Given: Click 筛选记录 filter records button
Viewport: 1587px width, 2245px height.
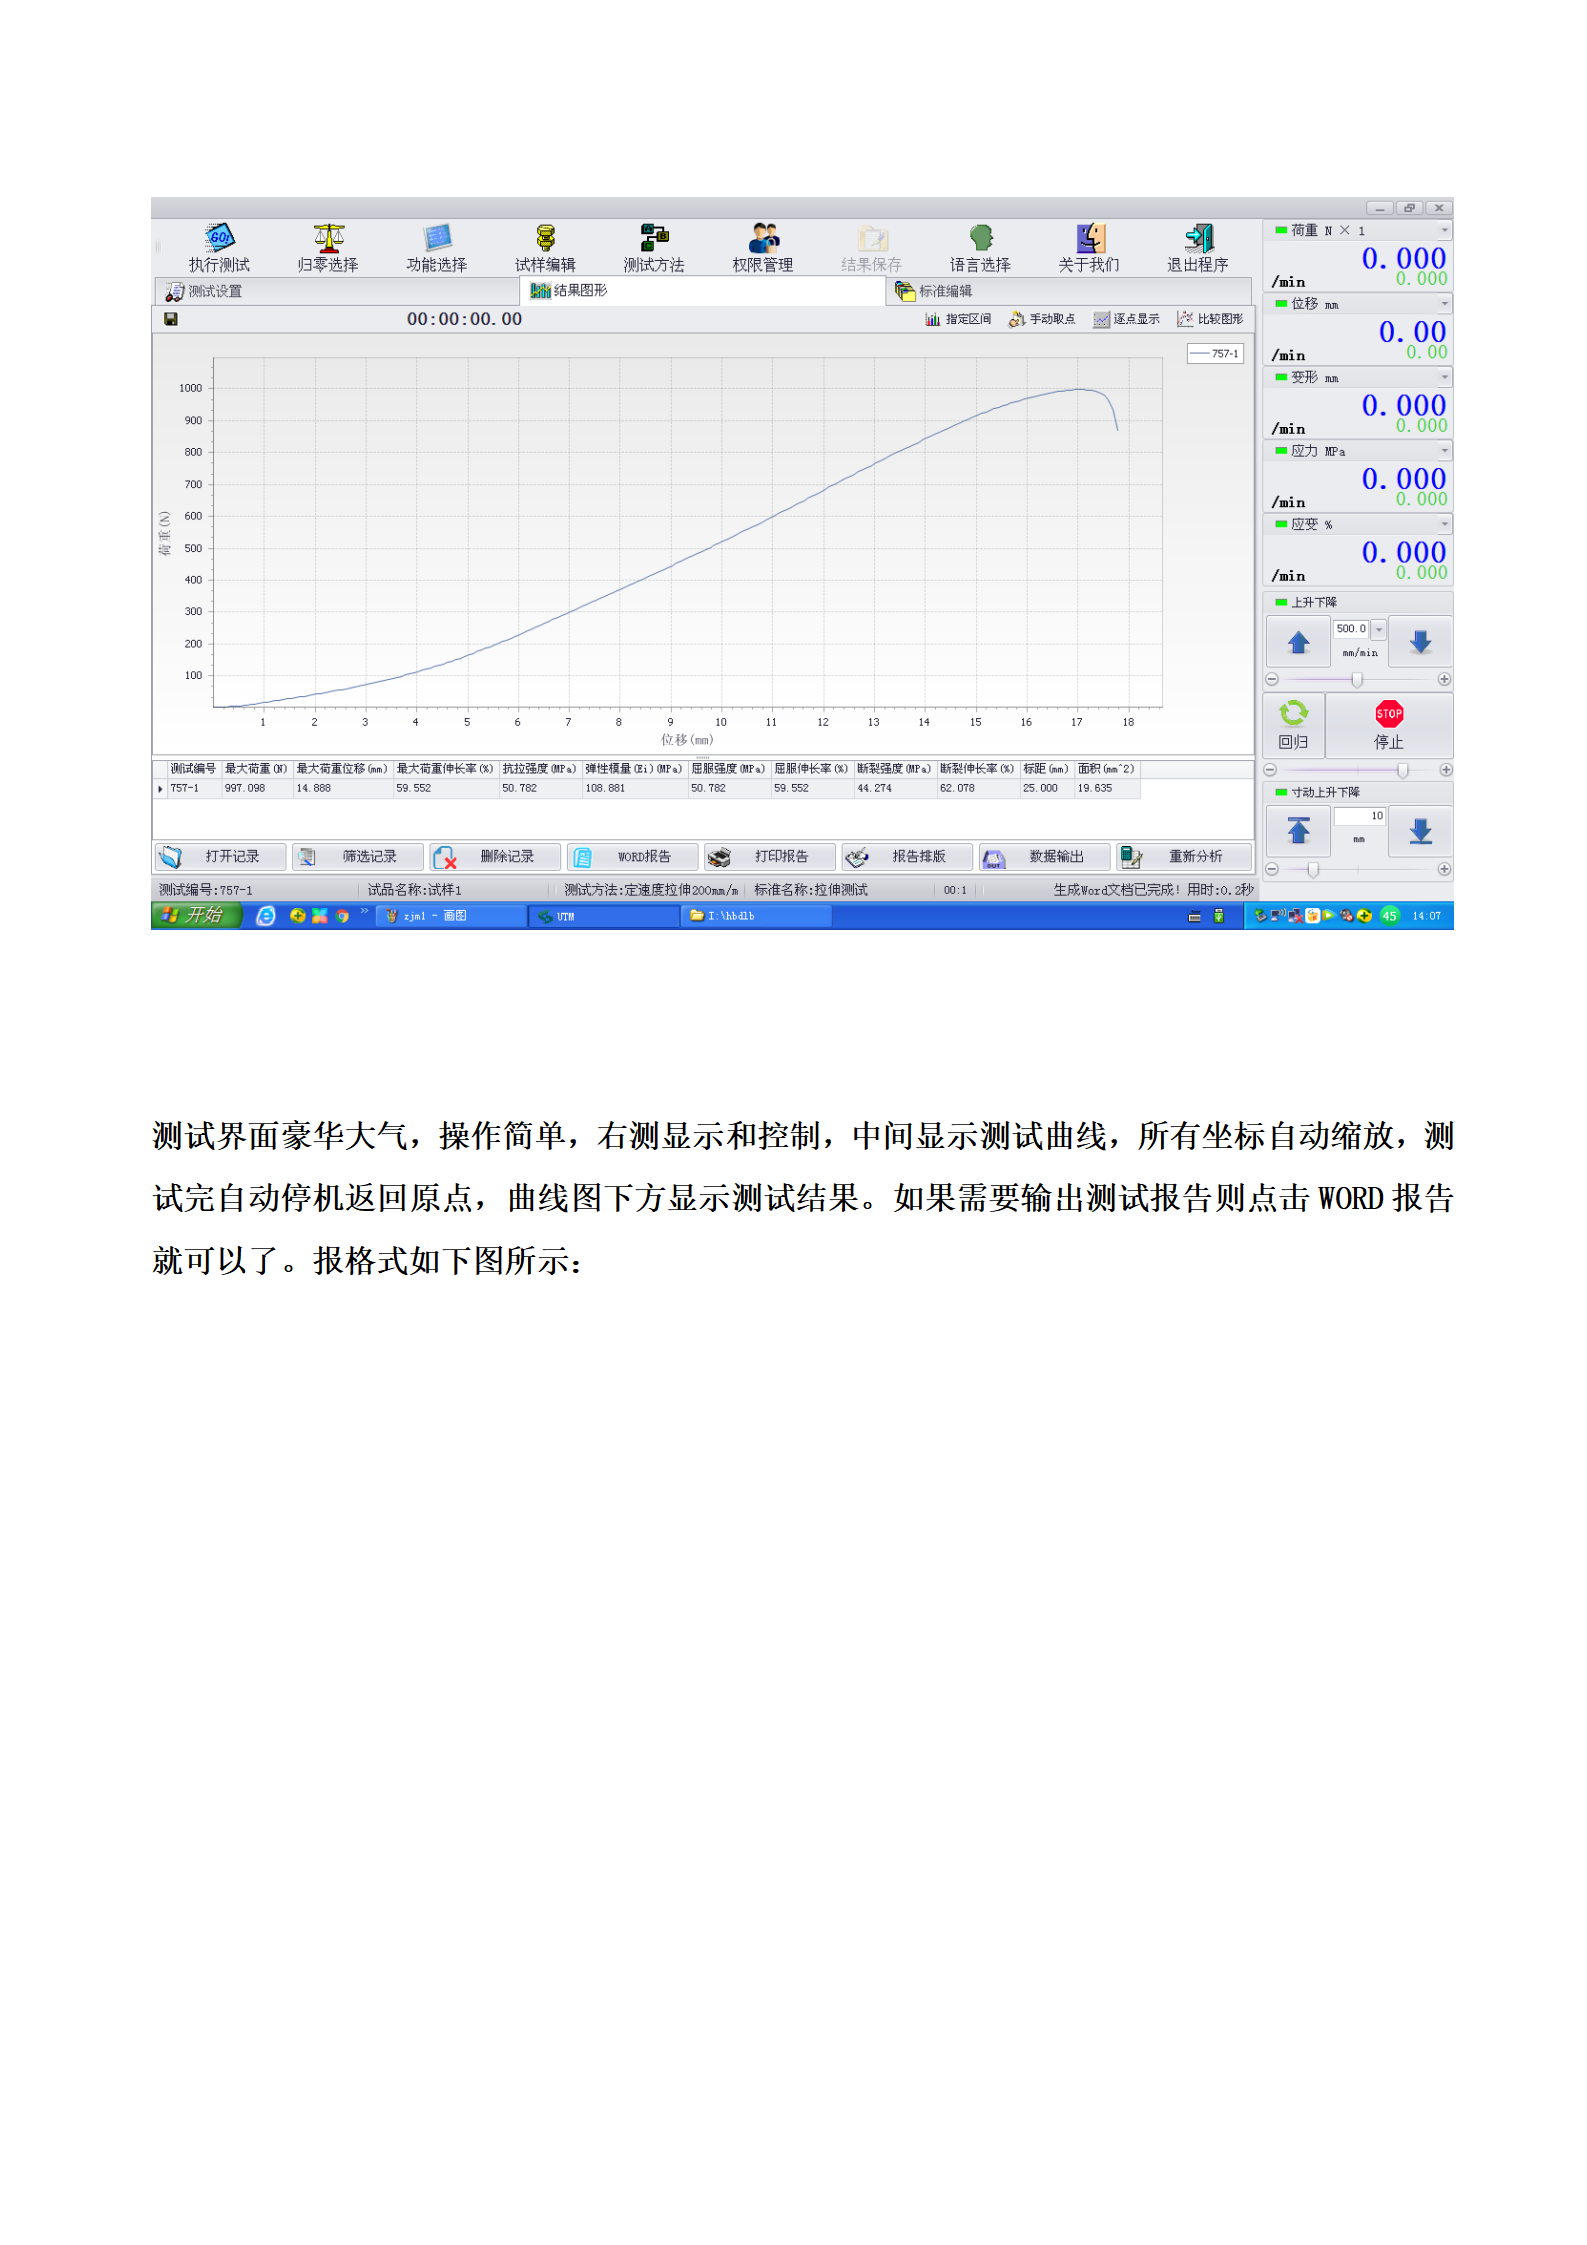Looking at the screenshot, I should (x=358, y=857).
